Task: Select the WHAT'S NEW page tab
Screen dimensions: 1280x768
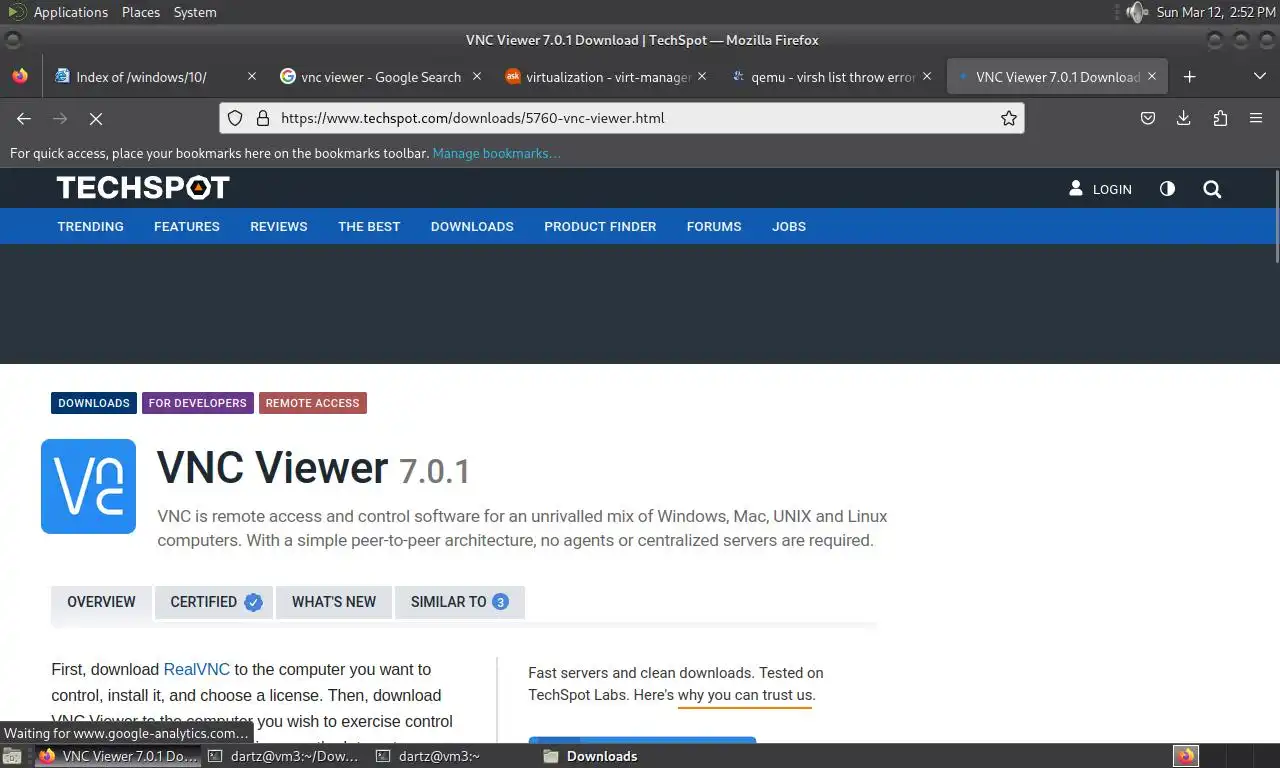Action: pyautogui.click(x=334, y=602)
